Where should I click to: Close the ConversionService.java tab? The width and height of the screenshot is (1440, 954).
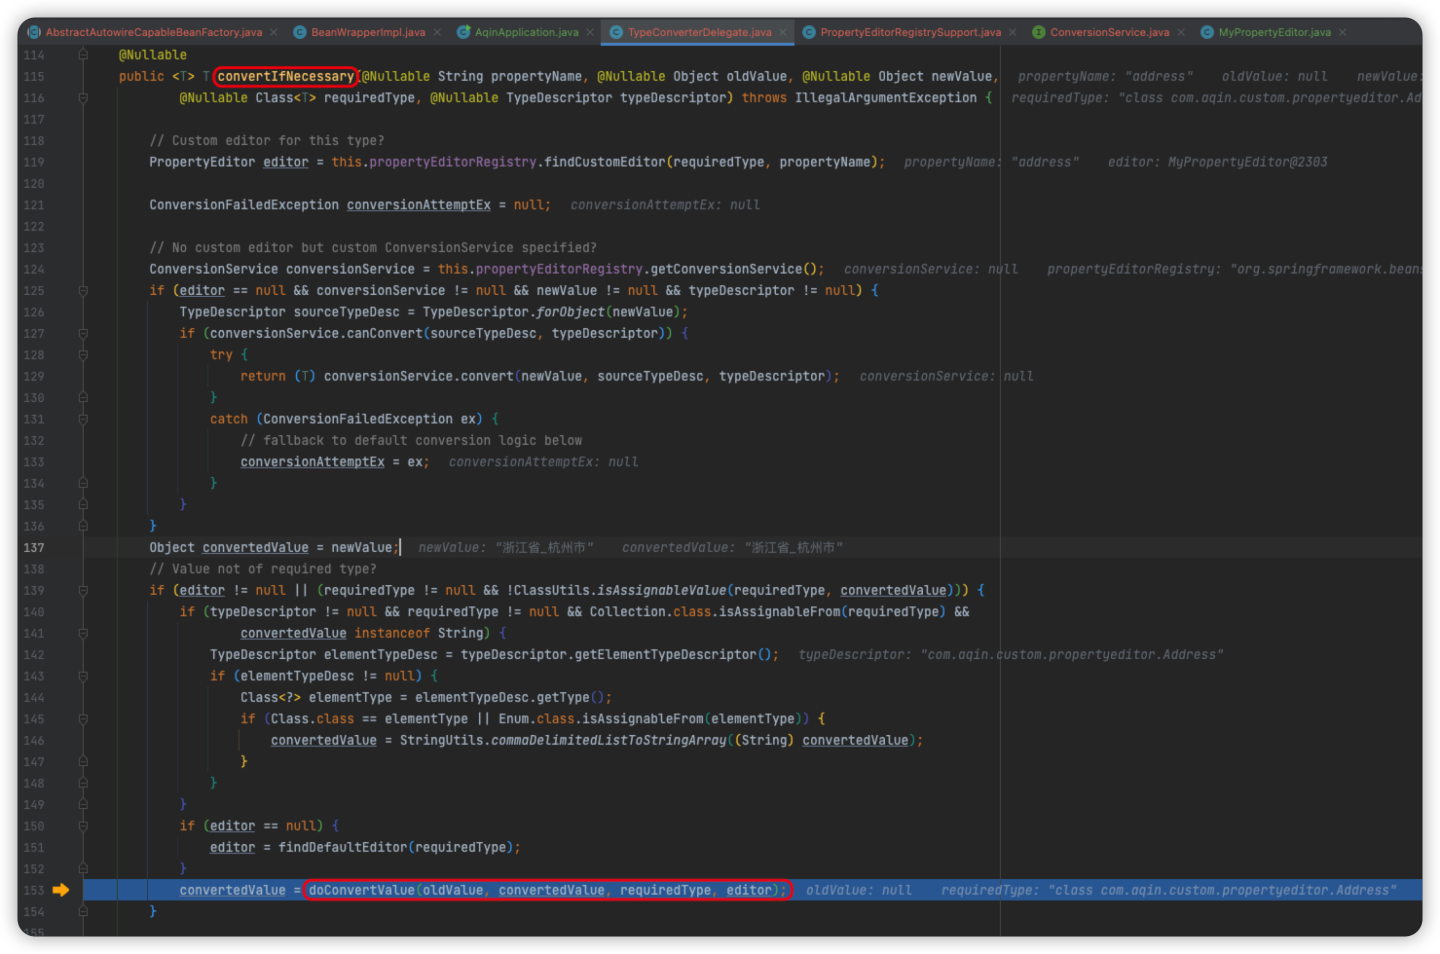coord(1181,32)
